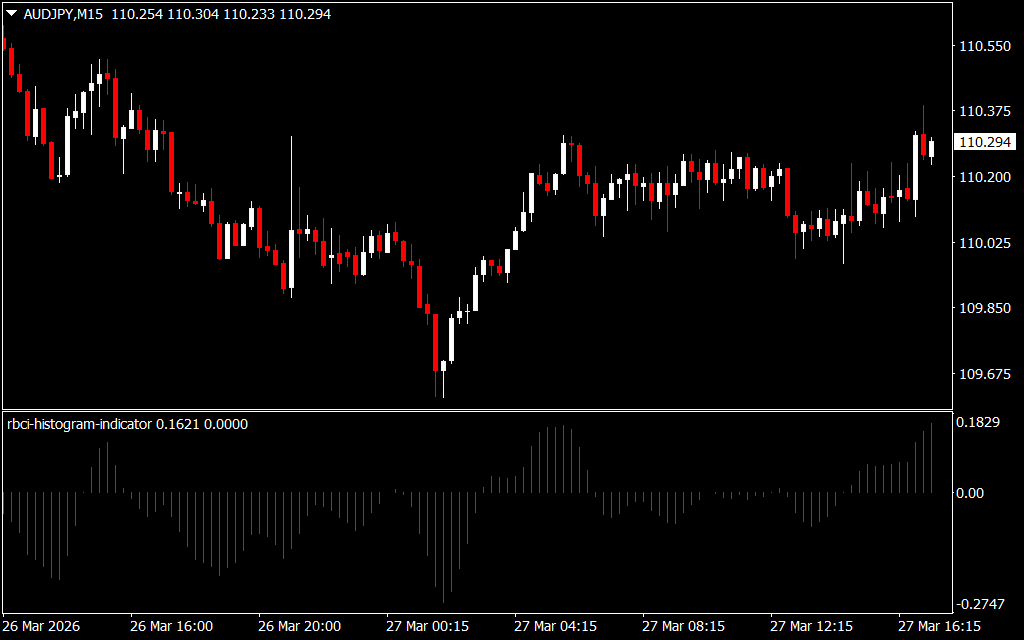Screen dimensions: 1024x640
Task: Click the 110.375 price axis label
Action: [985, 111]
